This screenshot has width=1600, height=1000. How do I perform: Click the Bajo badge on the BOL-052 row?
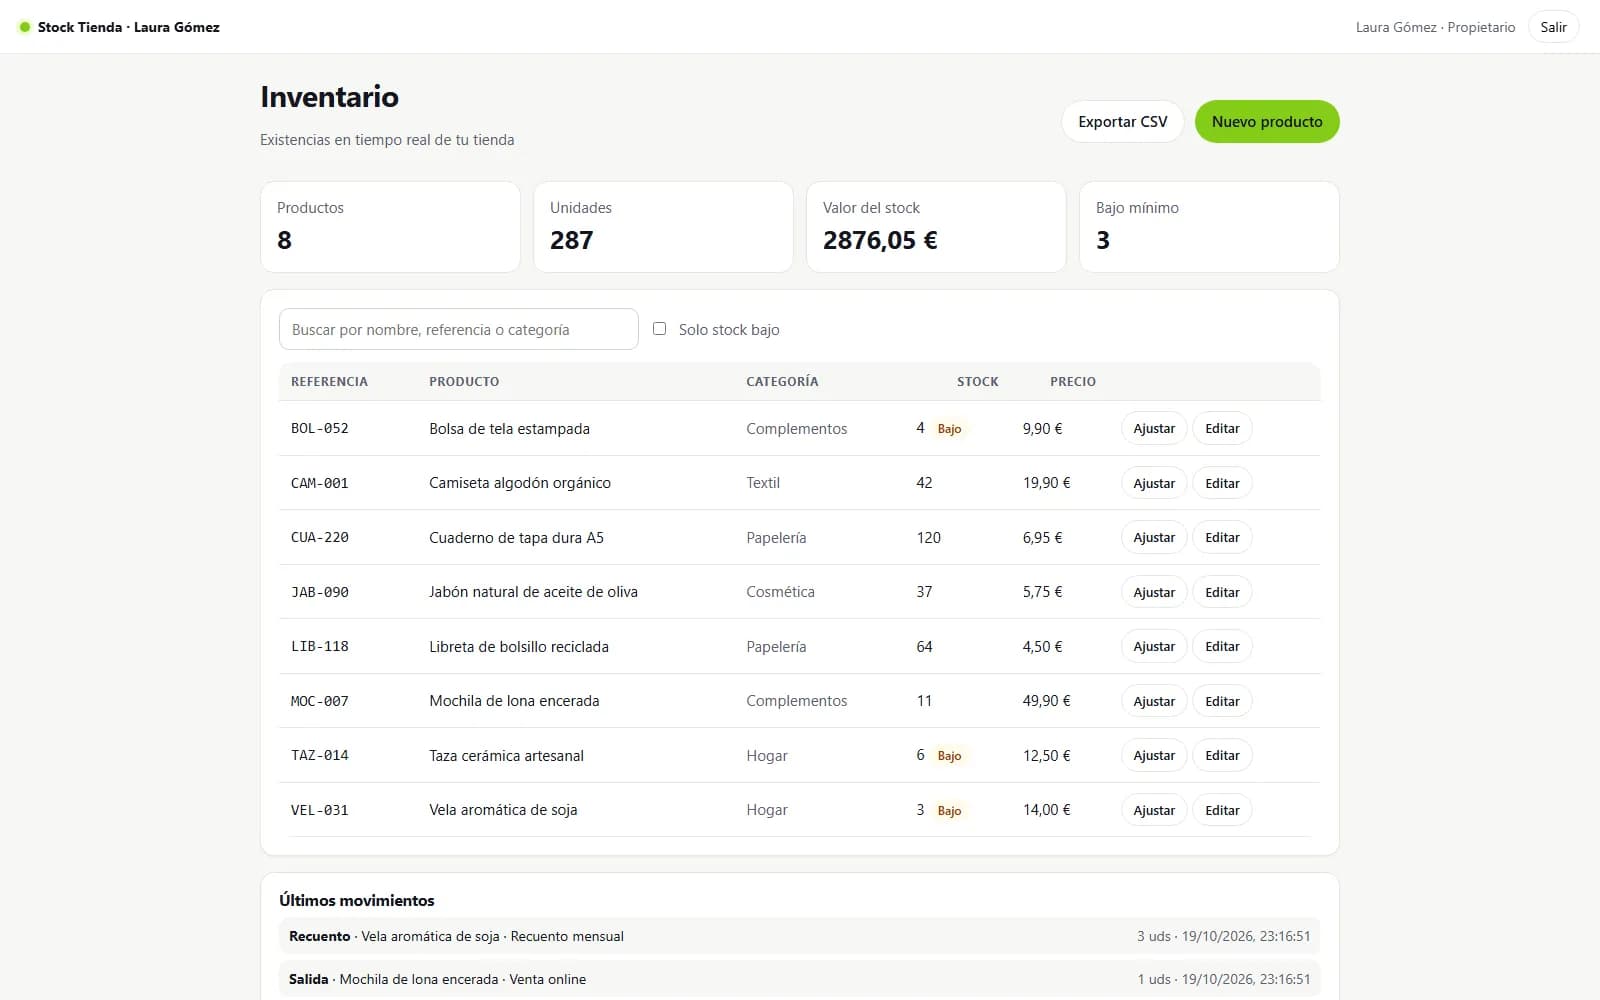pos(949,429)
